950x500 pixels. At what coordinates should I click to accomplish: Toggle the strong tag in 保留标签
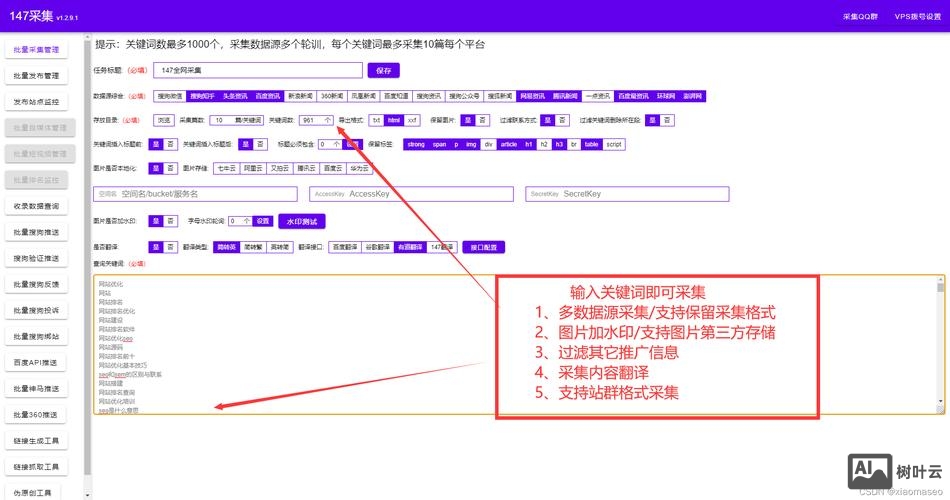tap(416, 144)
